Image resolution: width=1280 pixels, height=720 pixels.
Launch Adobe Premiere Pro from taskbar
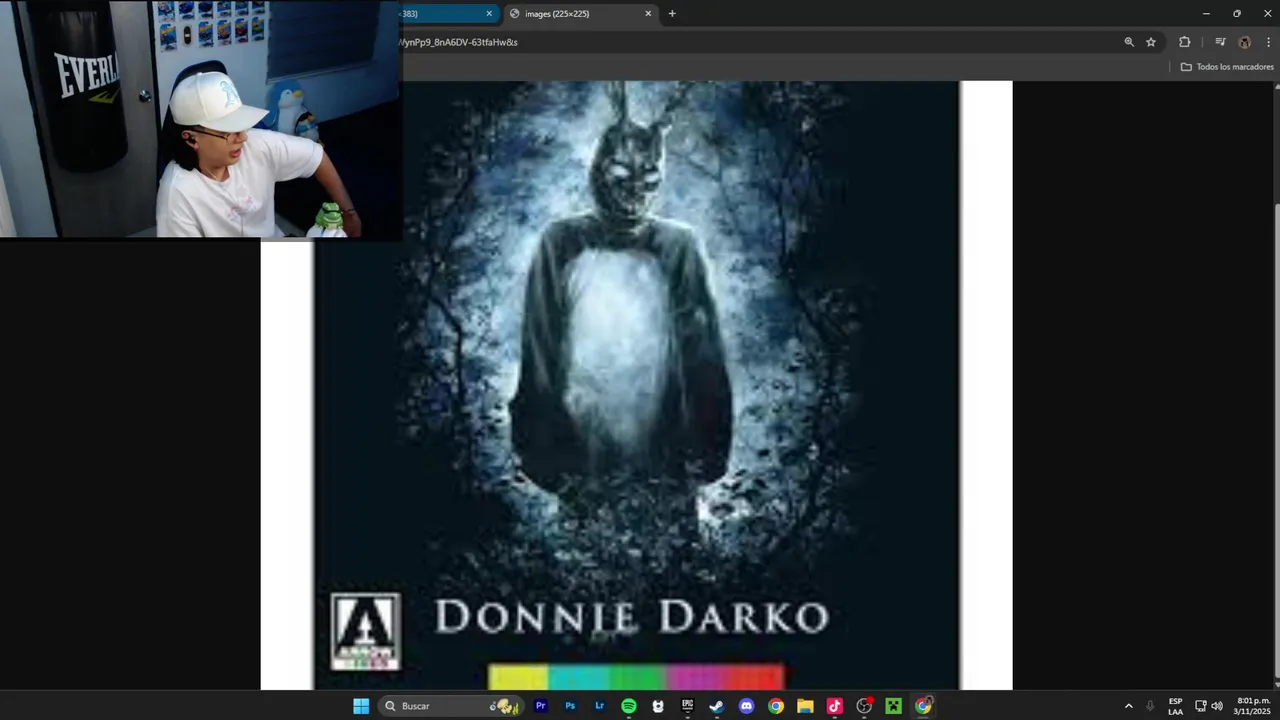540,706
